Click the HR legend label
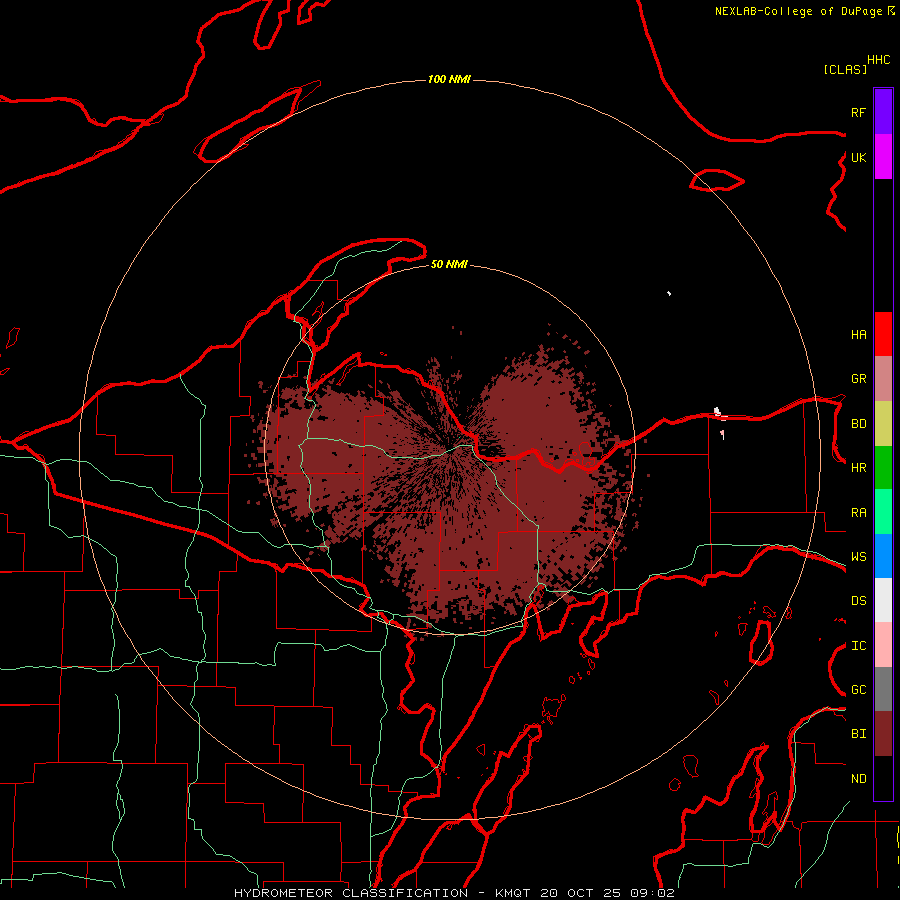The height and width of the screenshot is (900, 900). click(858, 468)
